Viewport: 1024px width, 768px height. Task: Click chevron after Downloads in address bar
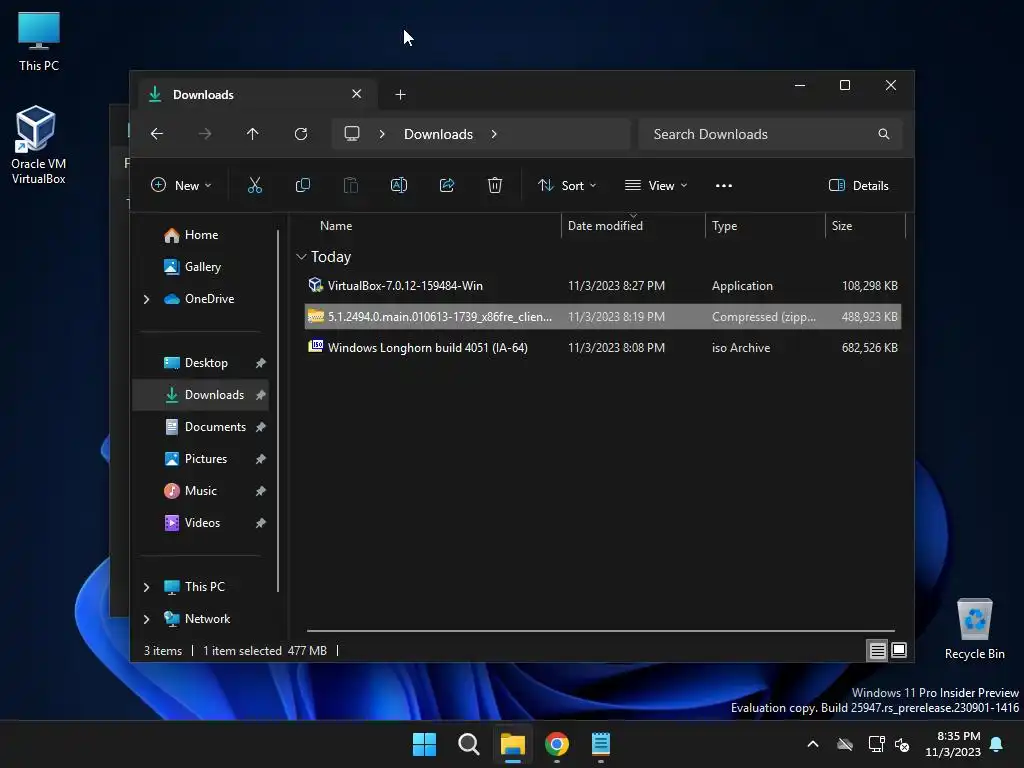tap(494, 134)
